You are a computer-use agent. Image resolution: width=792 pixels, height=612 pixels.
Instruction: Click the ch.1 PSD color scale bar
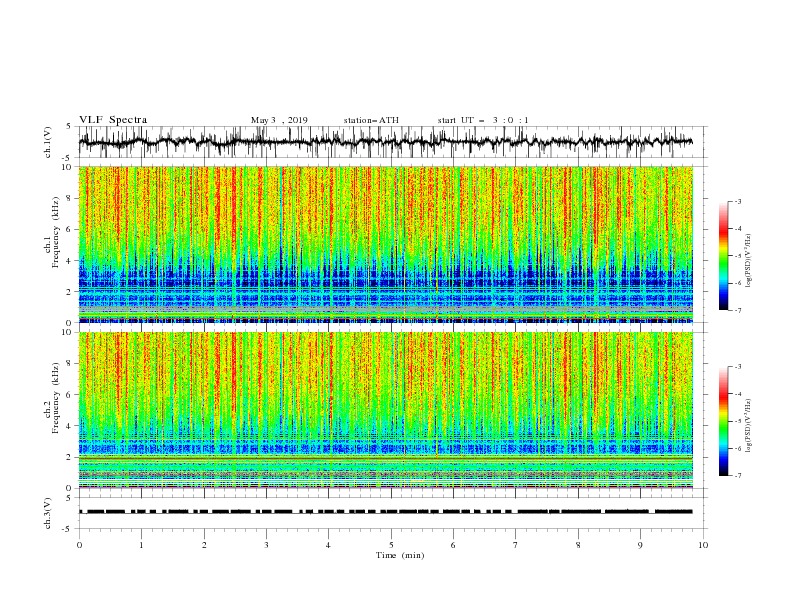pyautogui.click(x=723, y=256)
